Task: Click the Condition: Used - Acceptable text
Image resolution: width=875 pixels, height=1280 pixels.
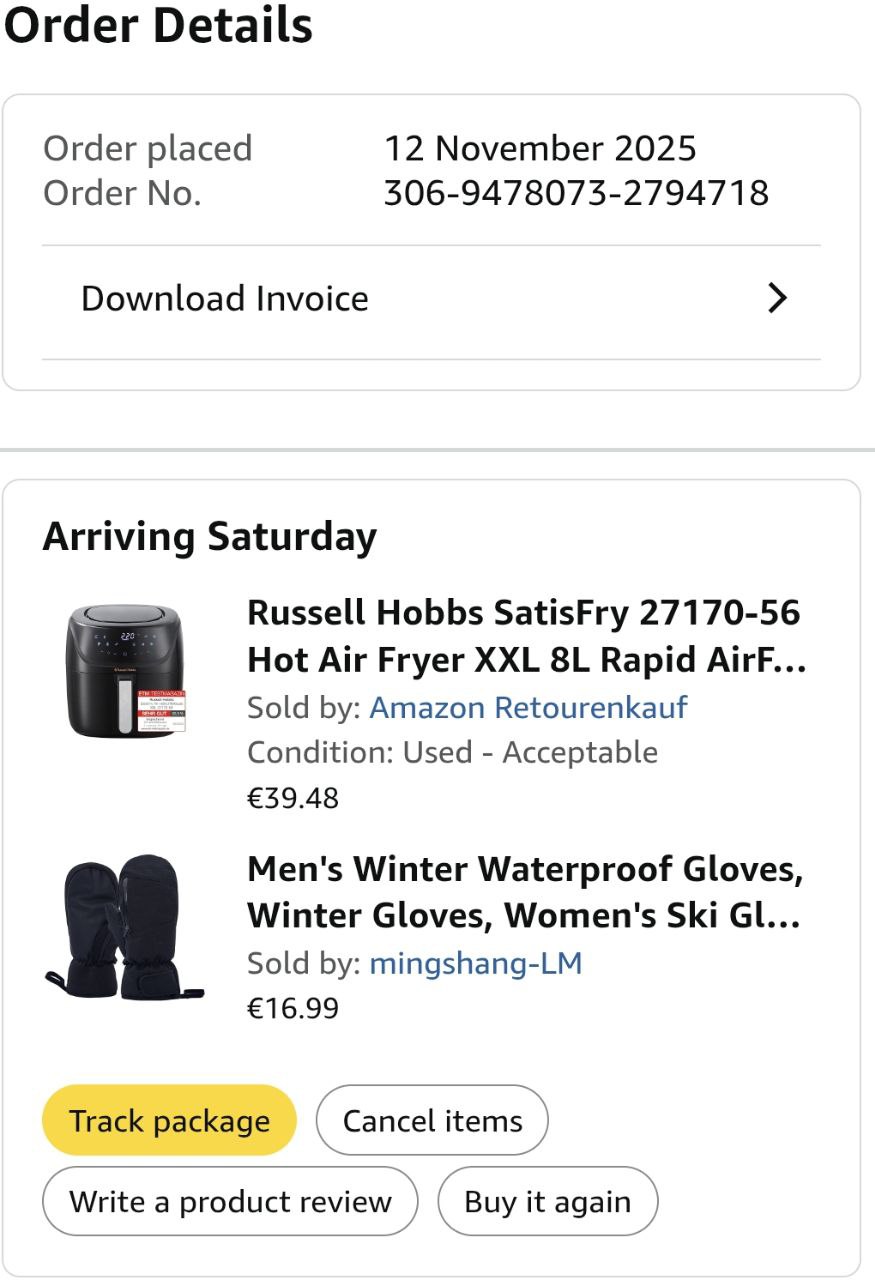Action: coord(452,752)
